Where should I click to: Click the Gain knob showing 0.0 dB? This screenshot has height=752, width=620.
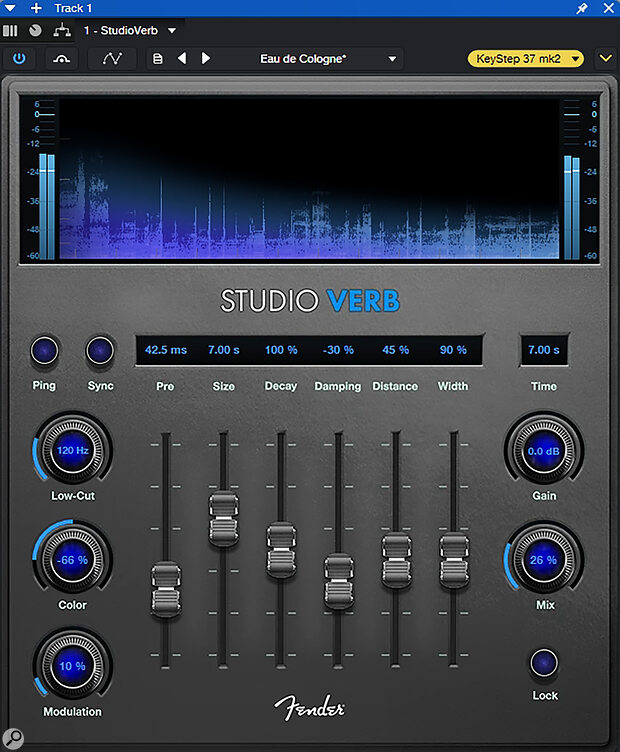tap(544, 451)
